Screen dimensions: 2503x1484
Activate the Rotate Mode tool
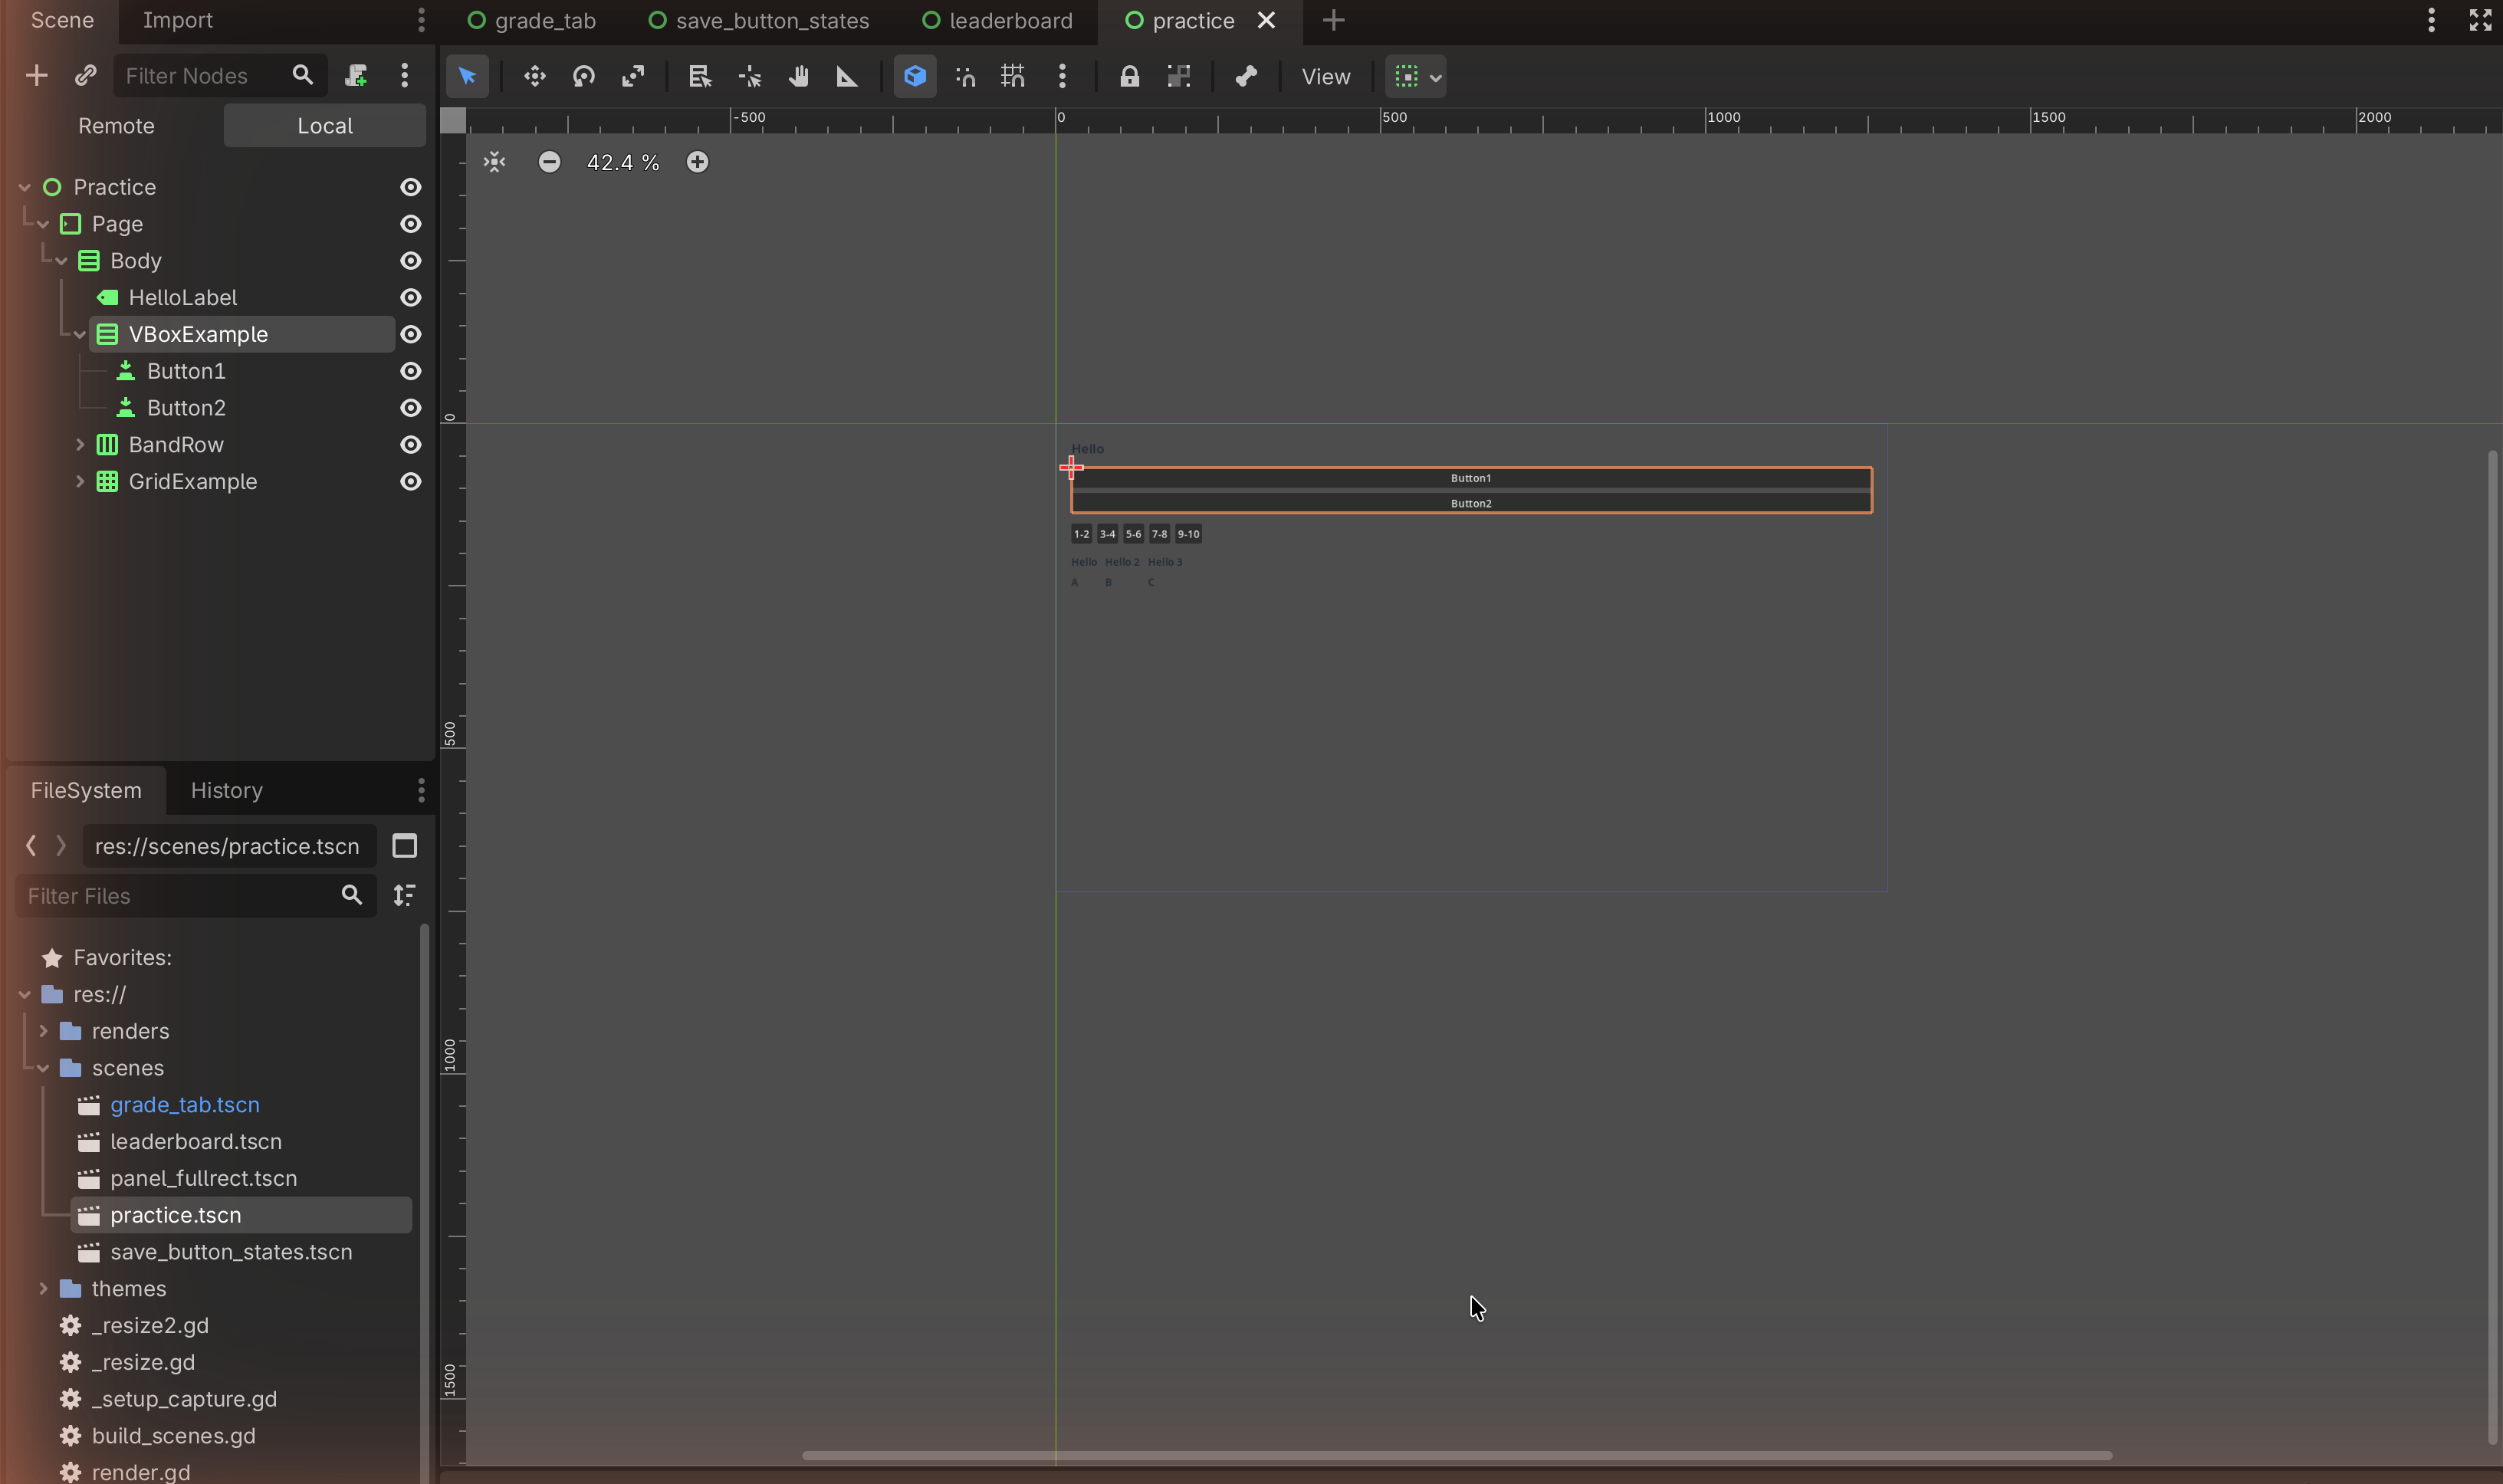[x=584, y=76]
